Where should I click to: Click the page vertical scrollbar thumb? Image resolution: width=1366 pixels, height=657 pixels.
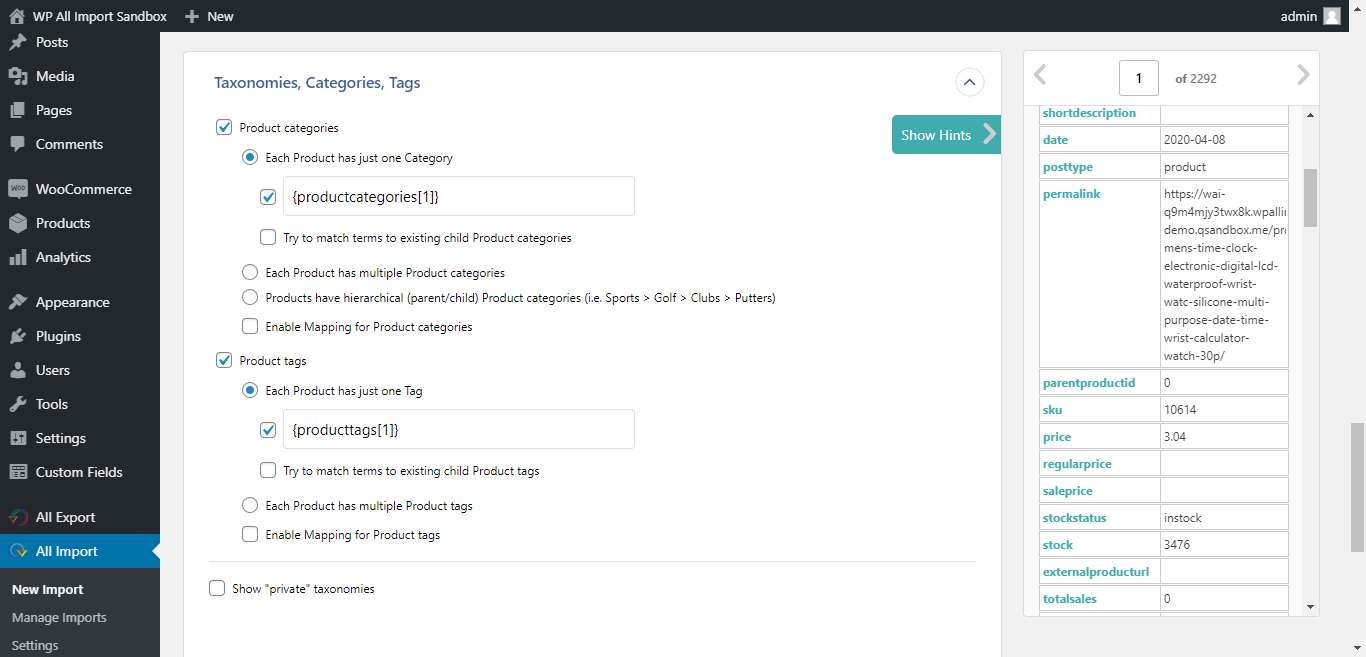1358,487
